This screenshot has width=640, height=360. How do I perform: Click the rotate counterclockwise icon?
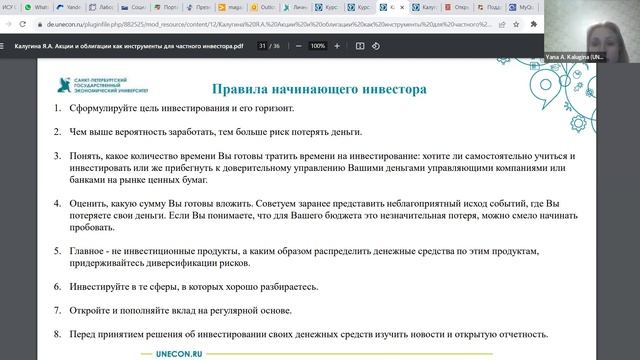tap(376, 46)
